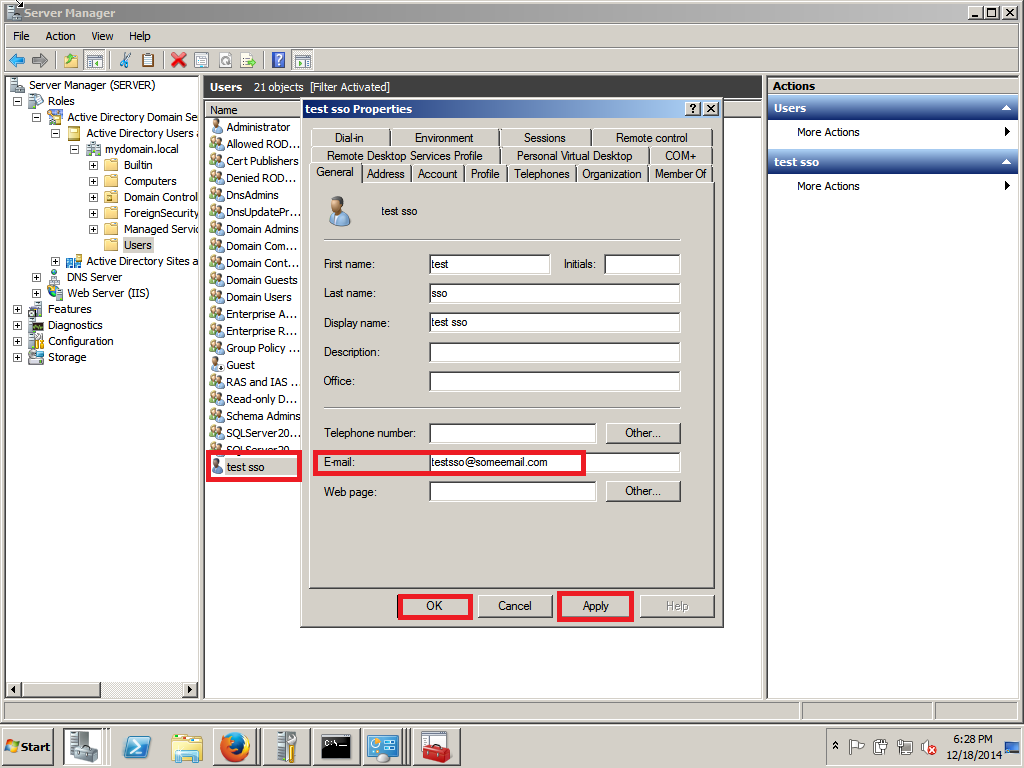The height and width of the screenshot is (768, 1024).
Task: Open the Action Center flag in system tray
Action: click(856, 747)
